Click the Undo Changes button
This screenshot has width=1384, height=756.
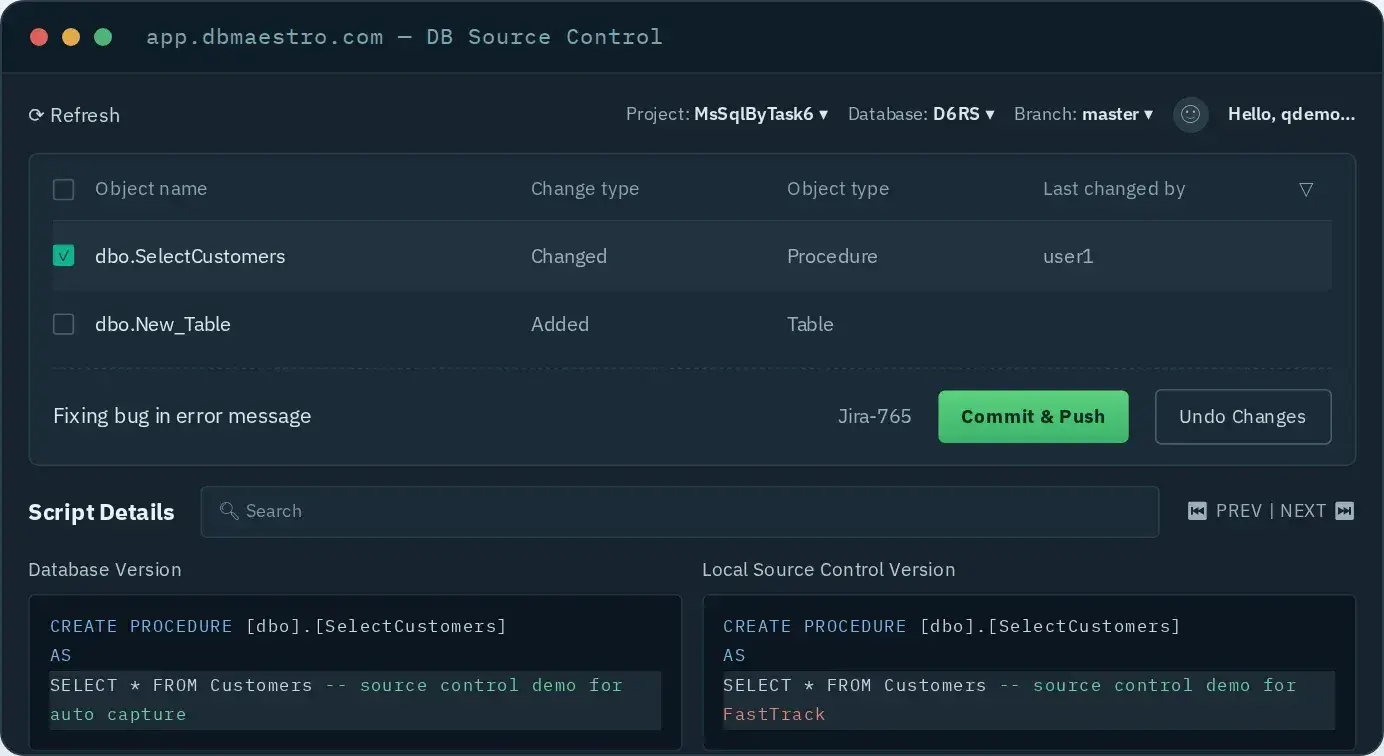point(1243,416)
